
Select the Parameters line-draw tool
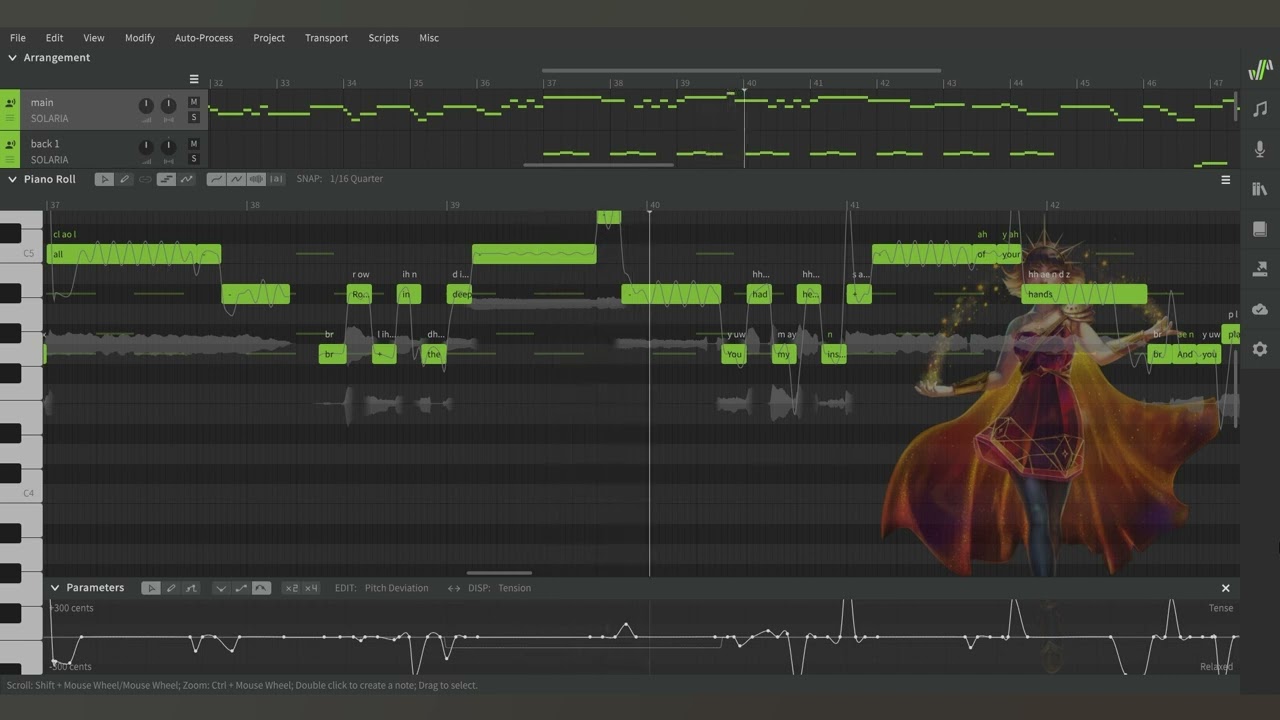click(191, 588)
